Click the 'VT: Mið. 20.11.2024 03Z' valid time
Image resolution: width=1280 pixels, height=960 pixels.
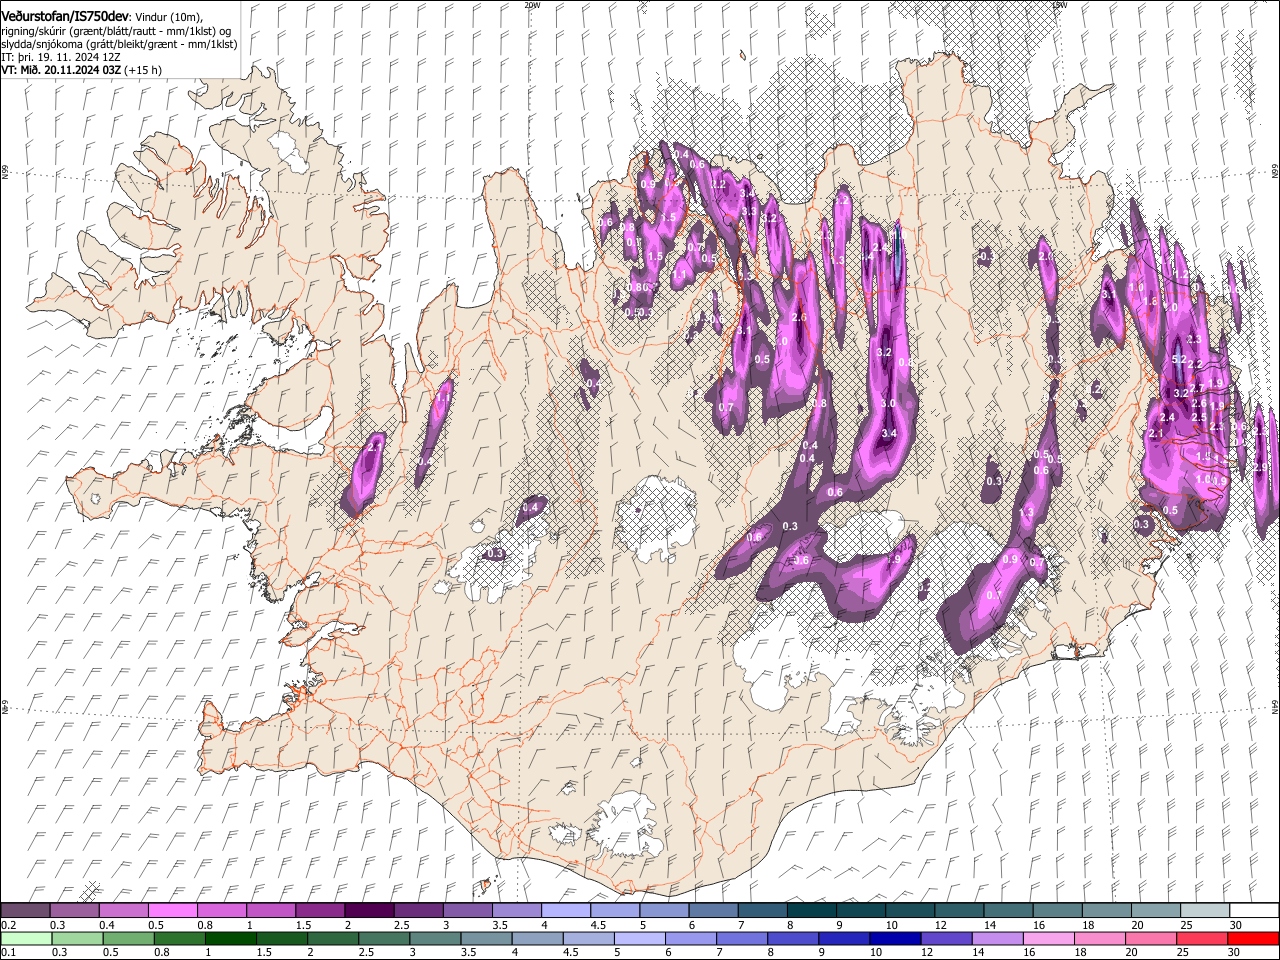61,70
